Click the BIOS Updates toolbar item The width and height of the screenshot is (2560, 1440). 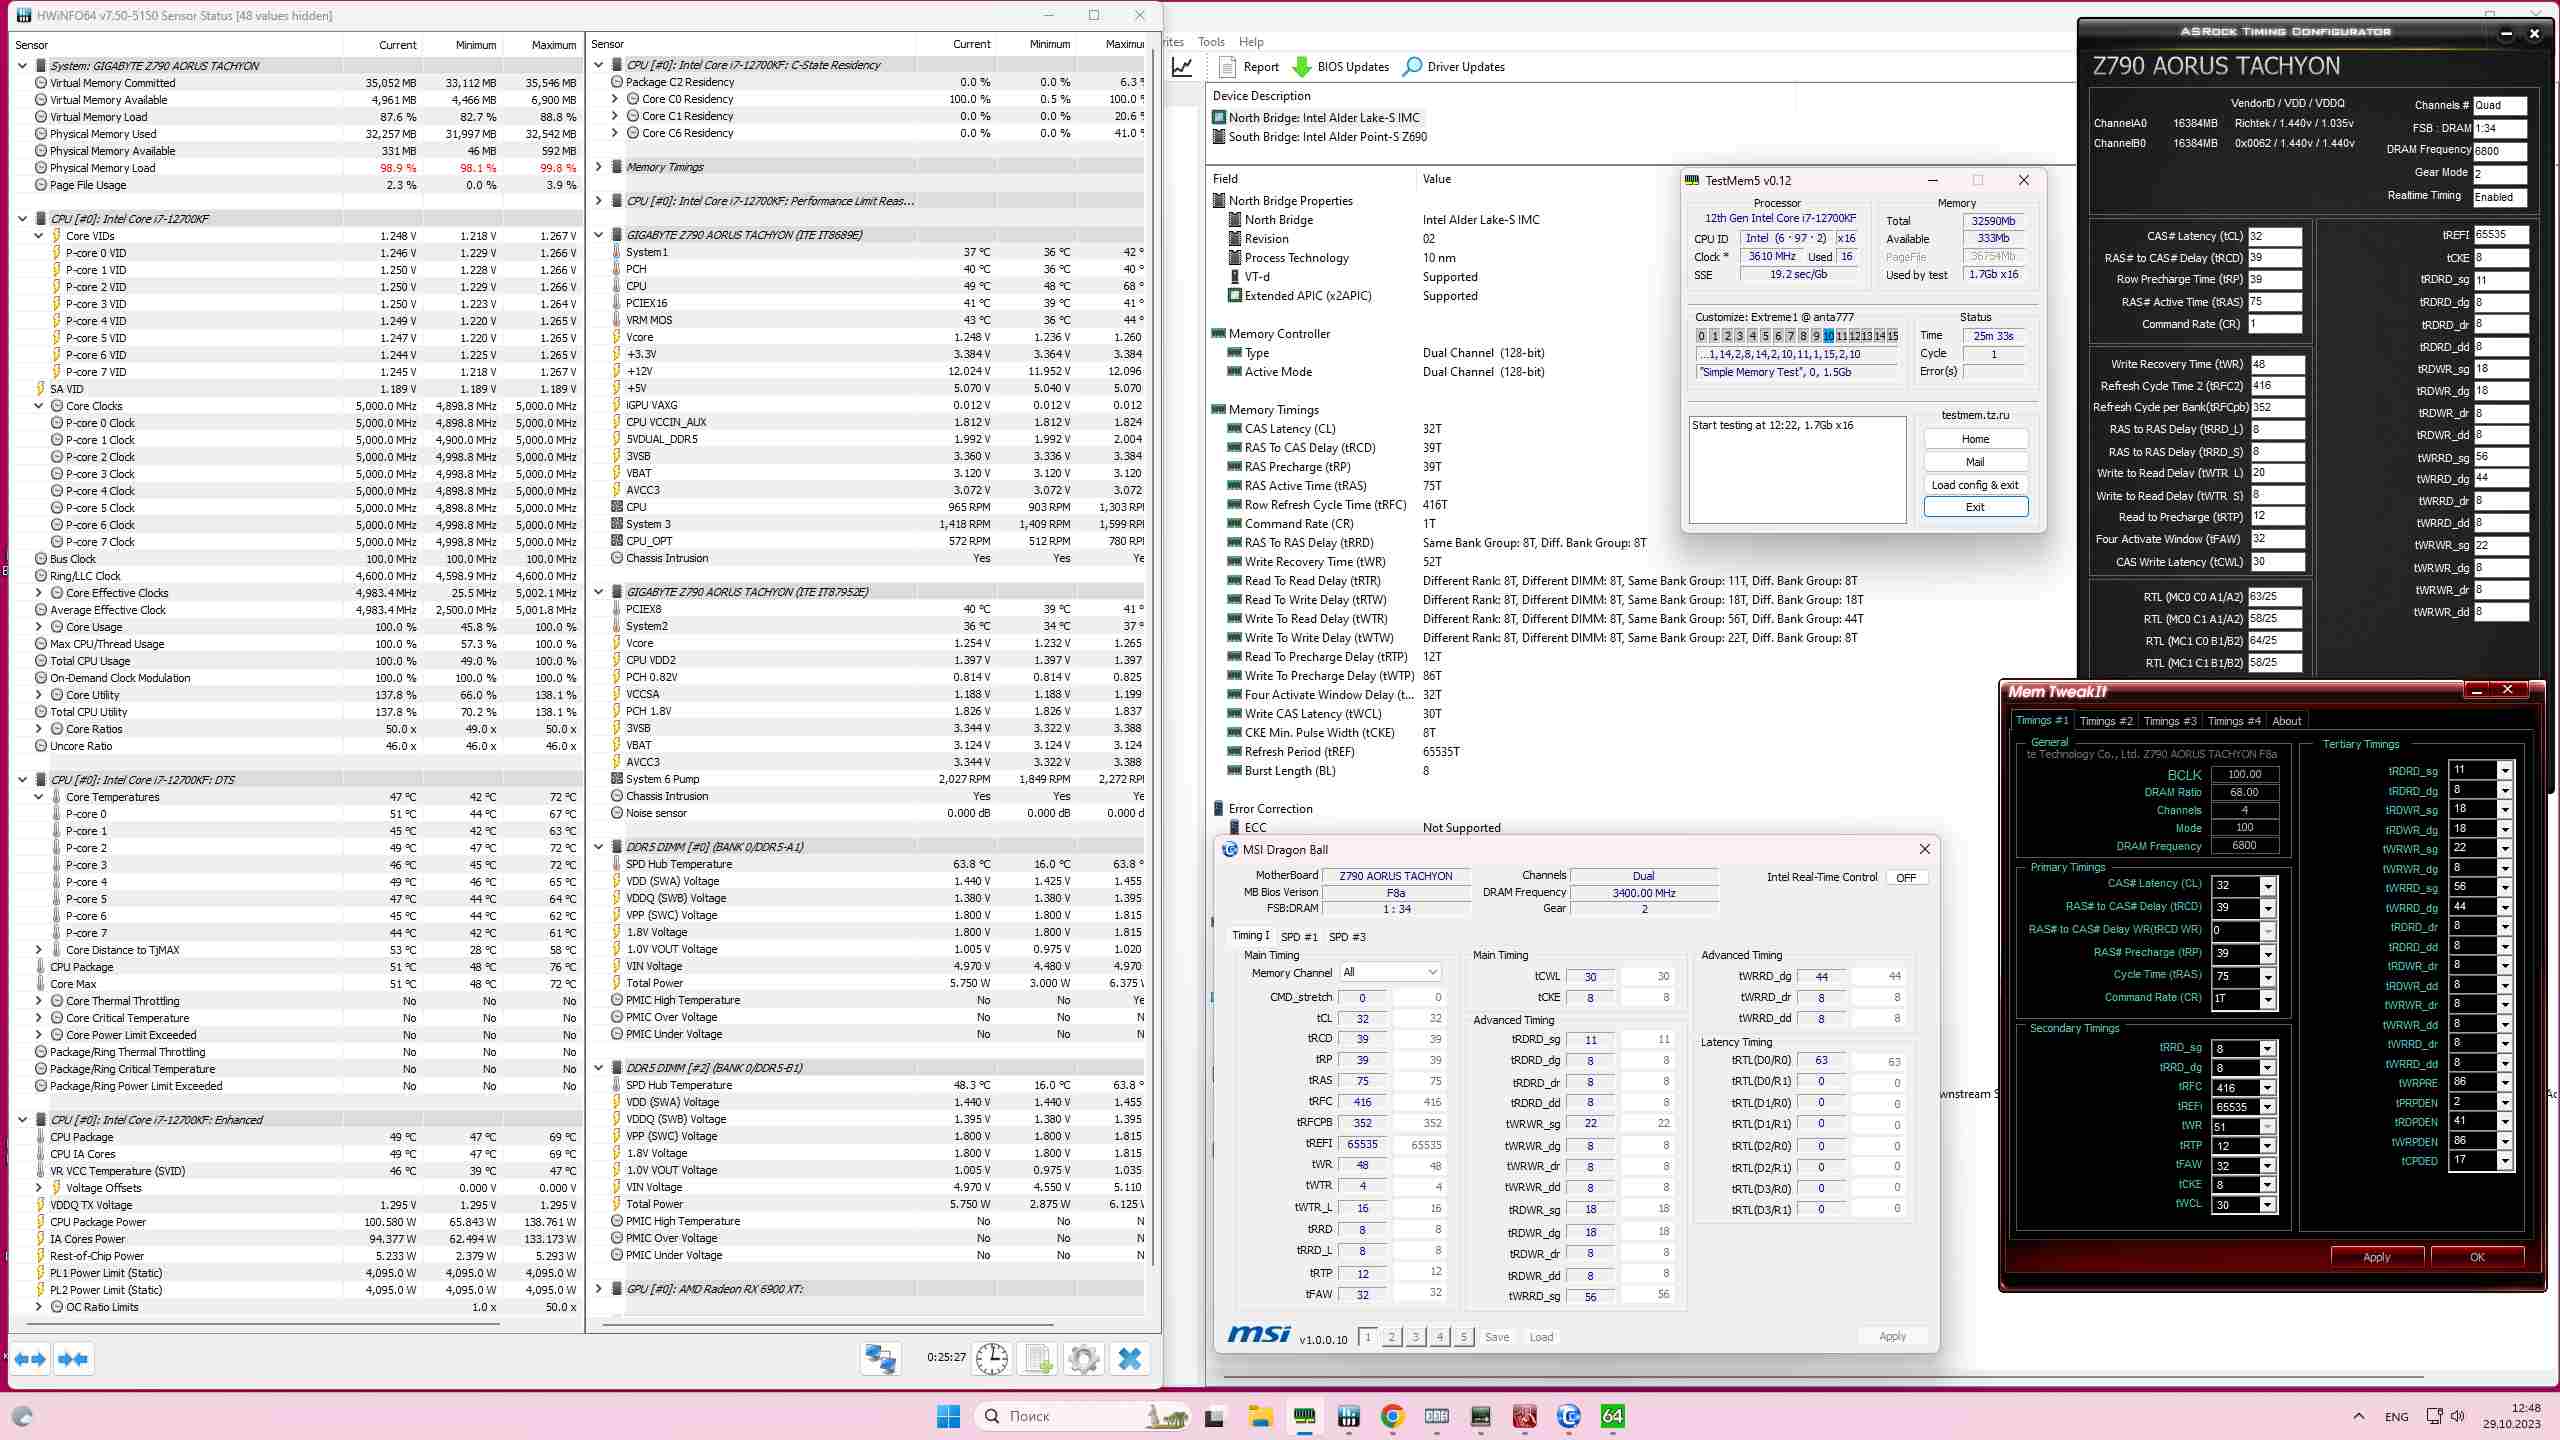click(1340, 67)
